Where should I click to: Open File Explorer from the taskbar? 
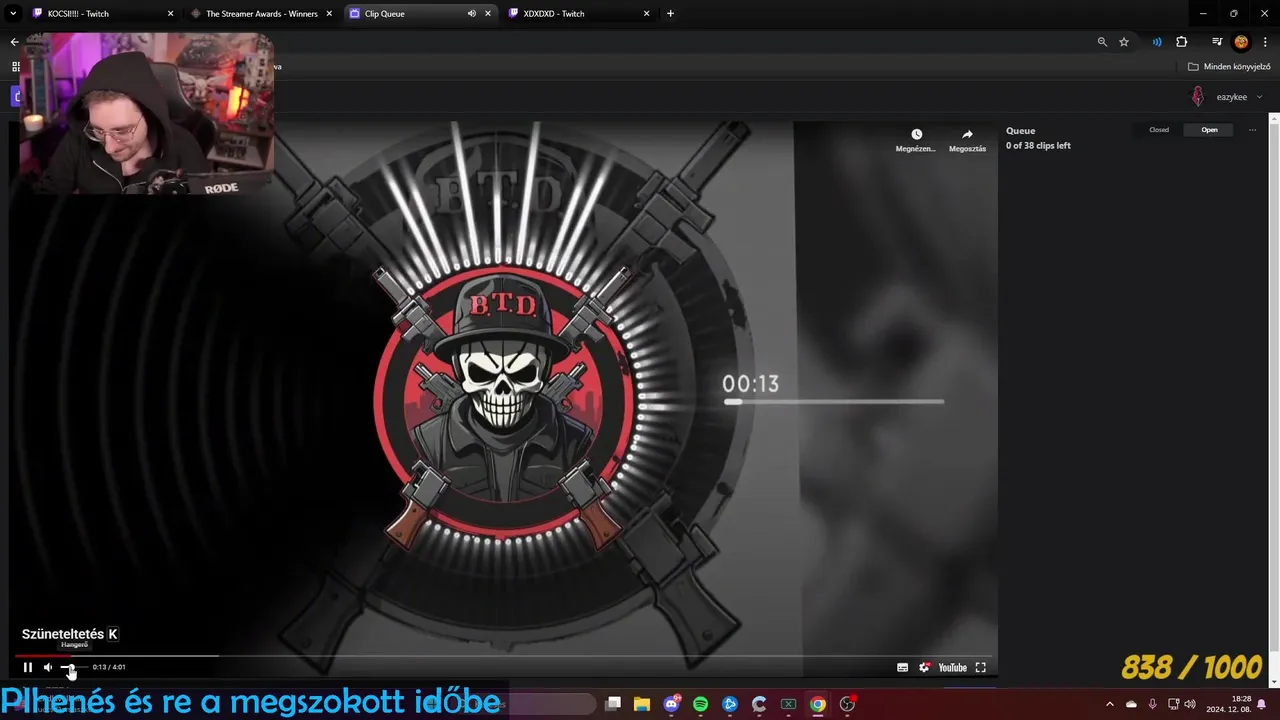click(x=642, y=704)
